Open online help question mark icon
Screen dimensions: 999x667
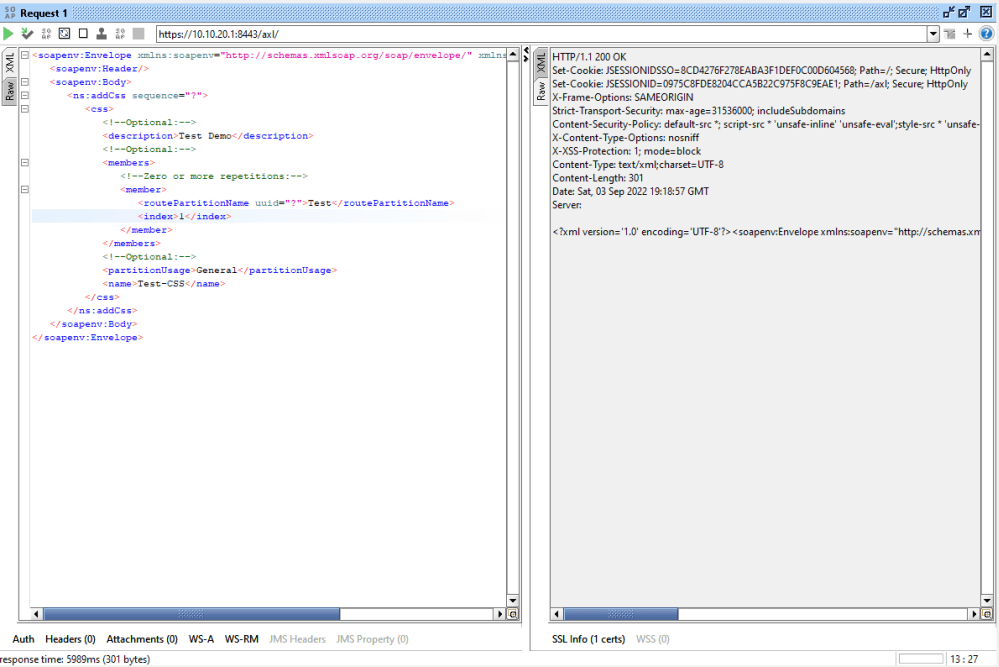[x=986, y=34]
